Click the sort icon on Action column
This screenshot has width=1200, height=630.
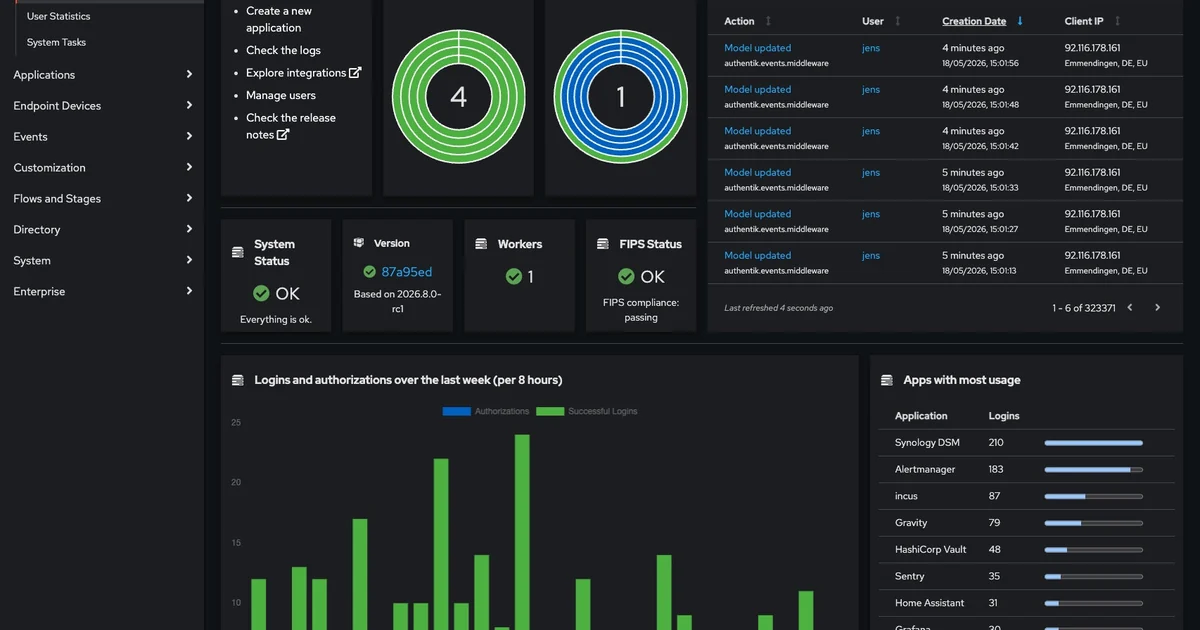click(x=768, y=21)
